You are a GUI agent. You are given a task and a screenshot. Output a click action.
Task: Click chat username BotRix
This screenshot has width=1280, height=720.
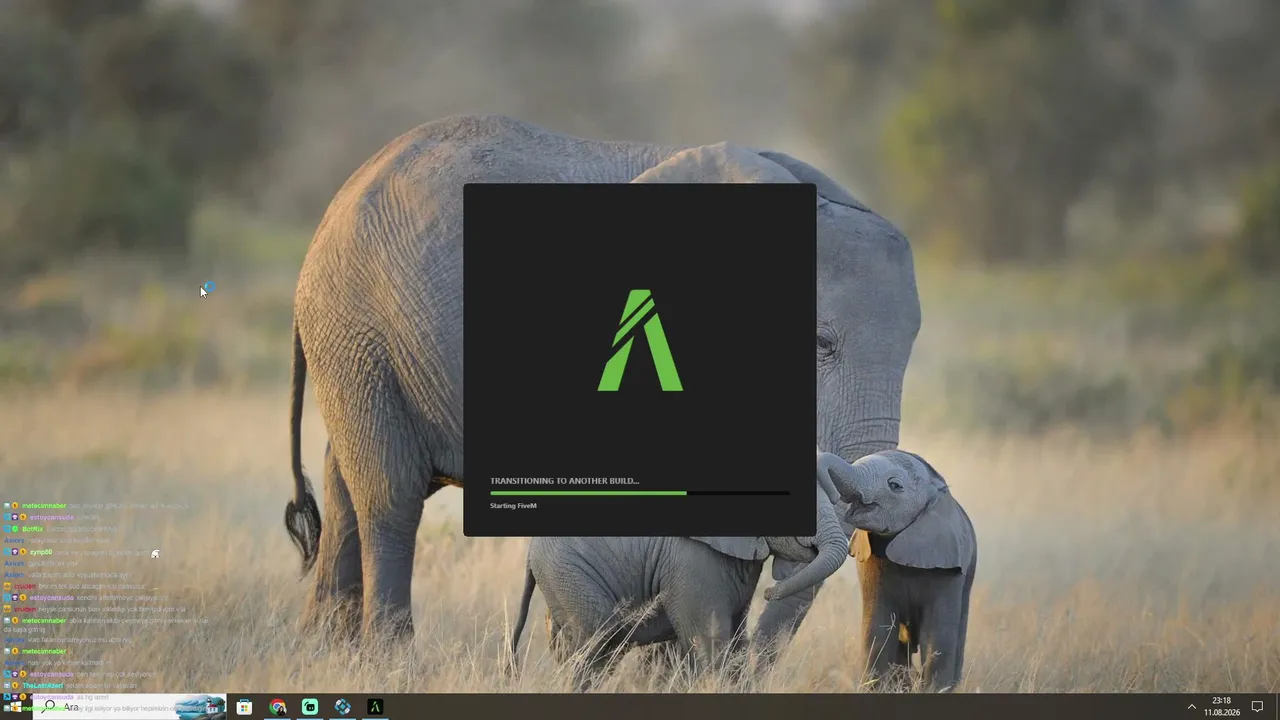click(32, 529)
